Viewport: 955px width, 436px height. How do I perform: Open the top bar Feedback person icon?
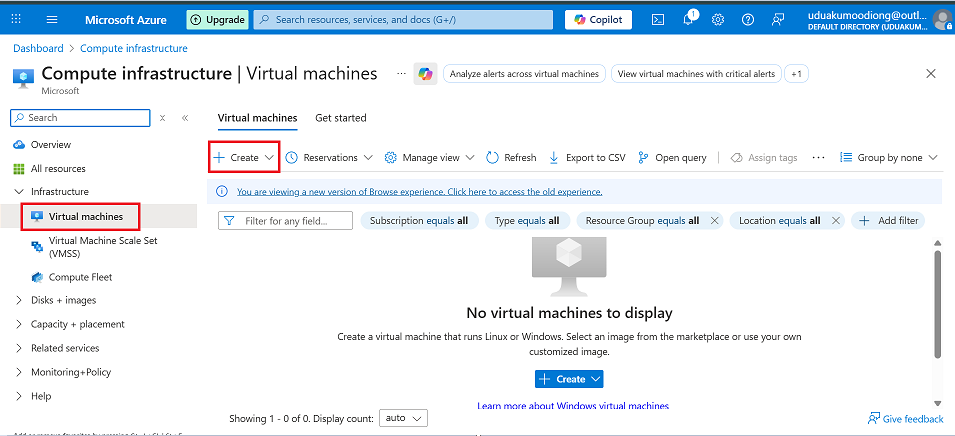pyautogui.click(x=778, y=19)
